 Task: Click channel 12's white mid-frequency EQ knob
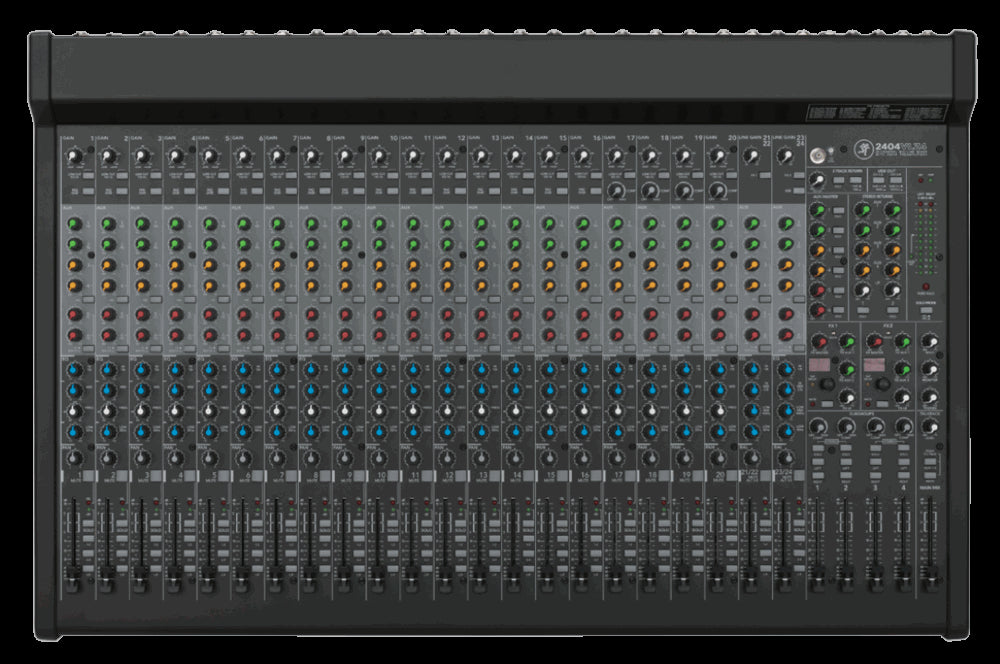(x=447, y=411)
